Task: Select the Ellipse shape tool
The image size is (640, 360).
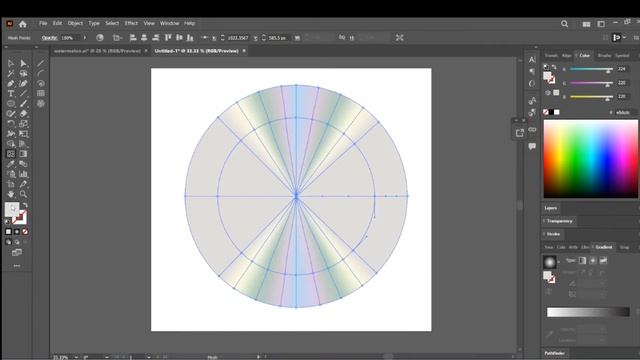Action: click(x=11, y=104)
